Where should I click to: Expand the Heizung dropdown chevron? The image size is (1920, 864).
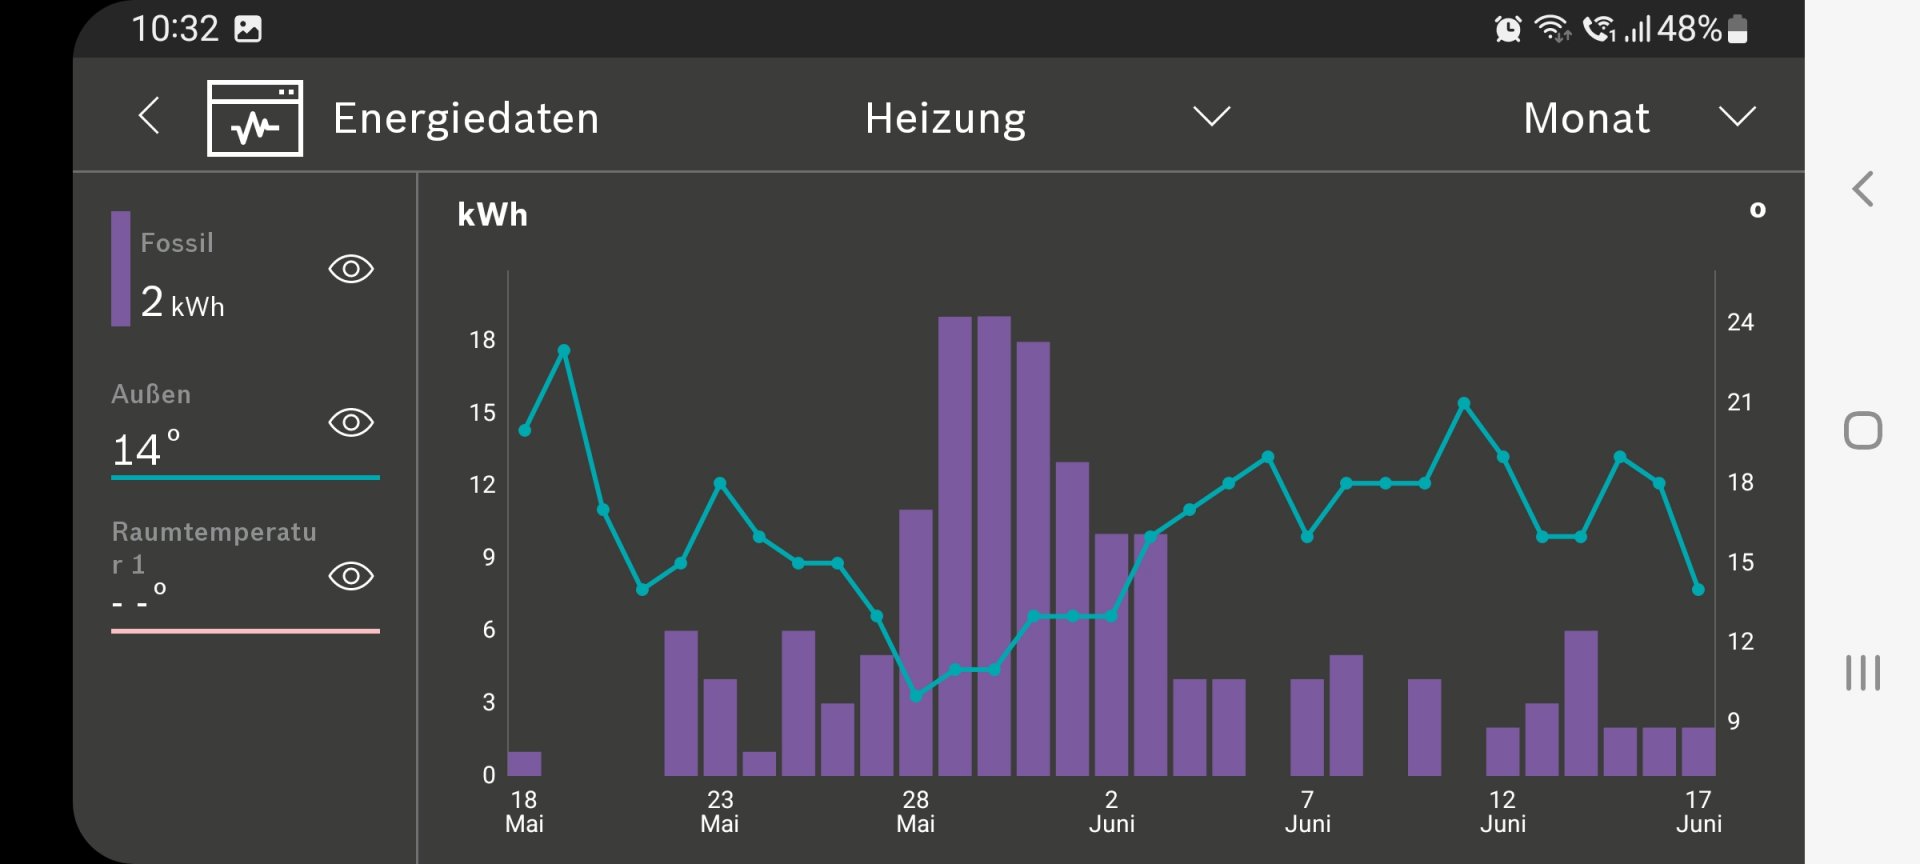coord(1211,117)
